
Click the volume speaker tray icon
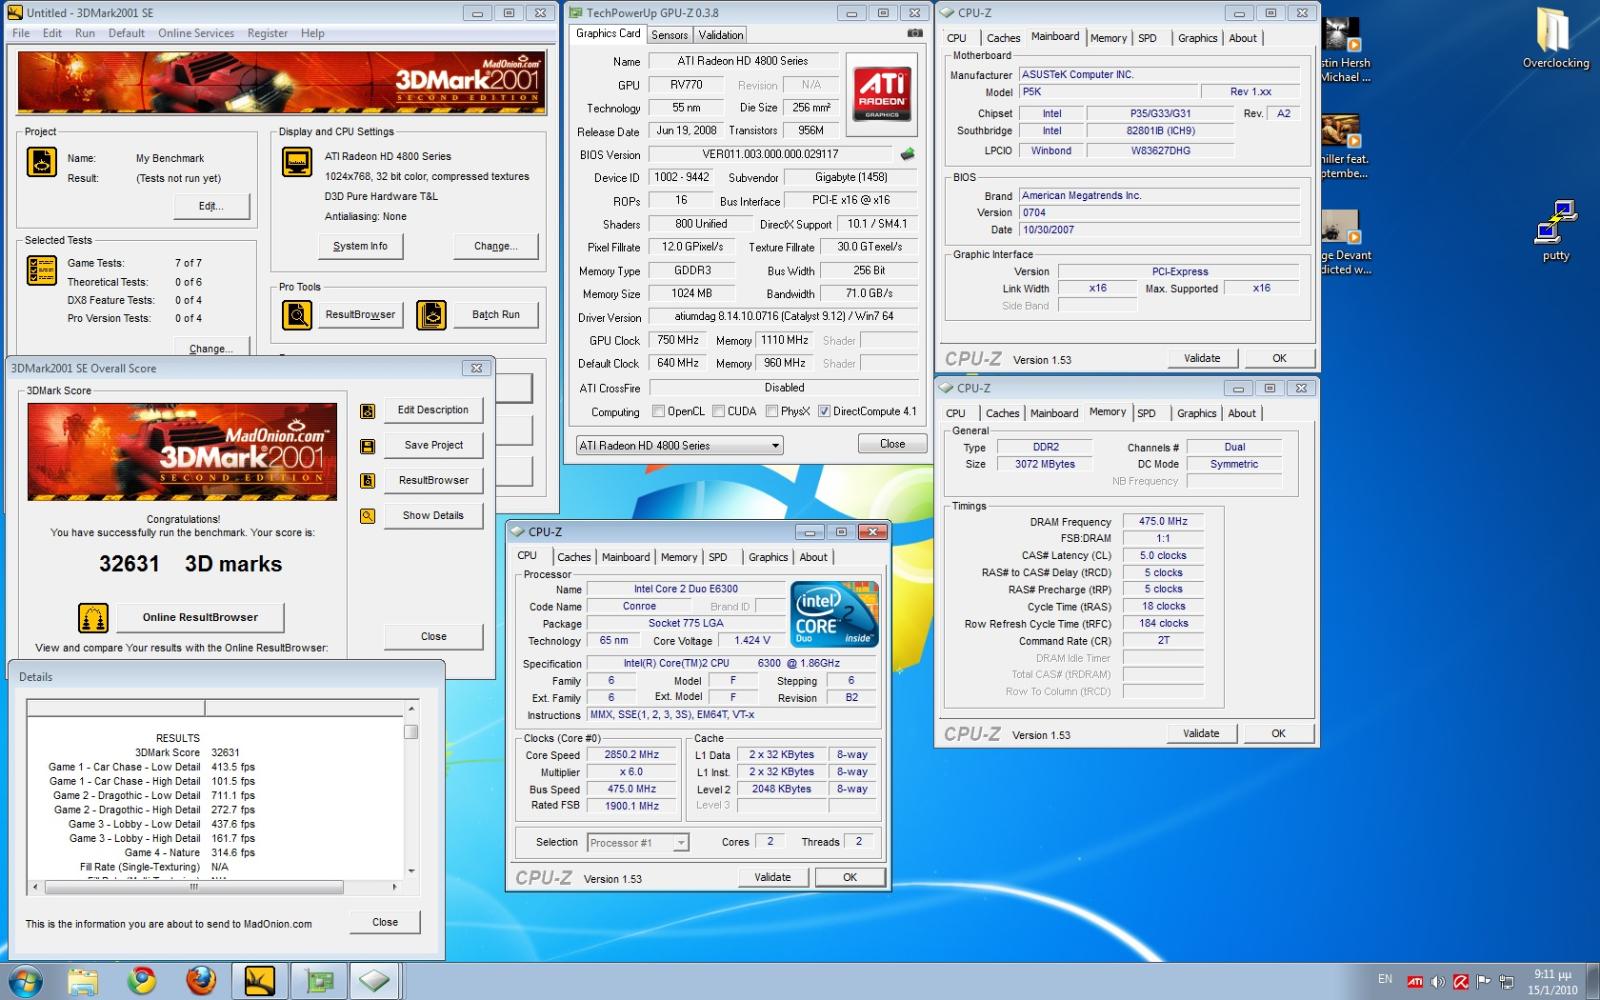tap(1438, 982)
